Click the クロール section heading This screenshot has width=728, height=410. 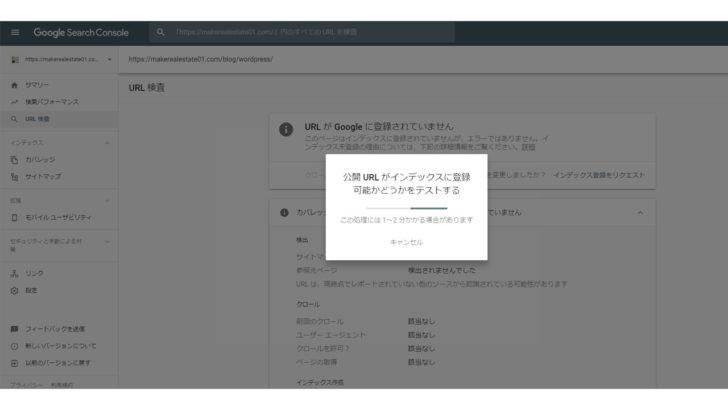click(308, 305)
